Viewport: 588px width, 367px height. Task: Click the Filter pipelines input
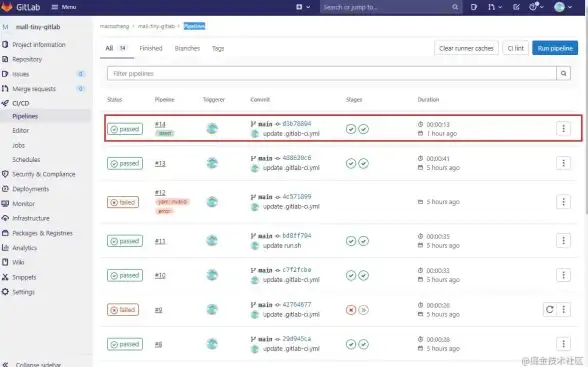332,73
